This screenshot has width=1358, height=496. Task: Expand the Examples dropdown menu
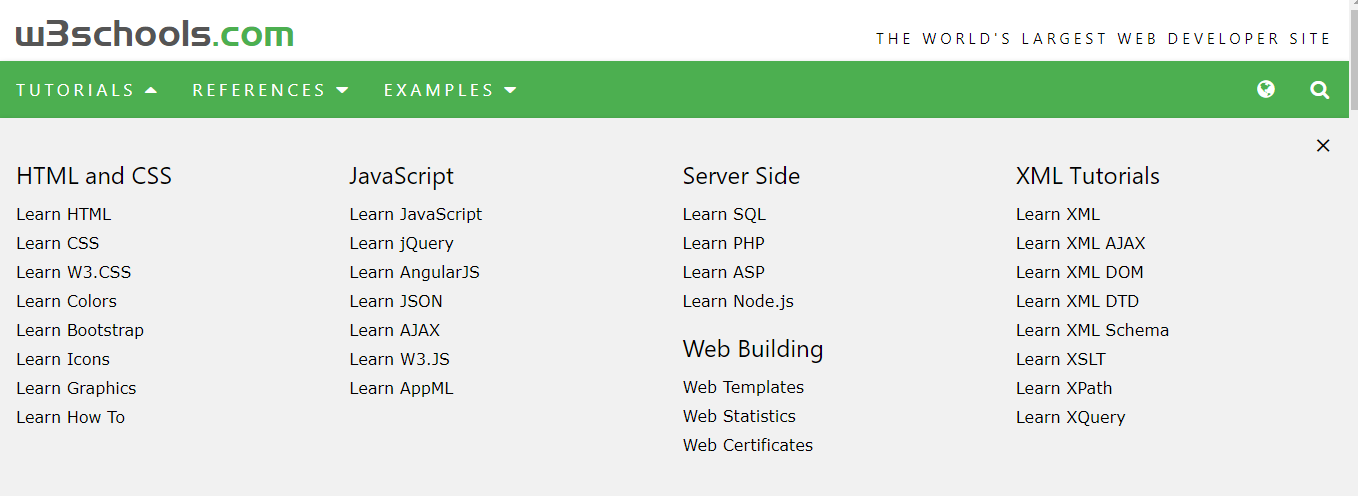tap(450, 90)
